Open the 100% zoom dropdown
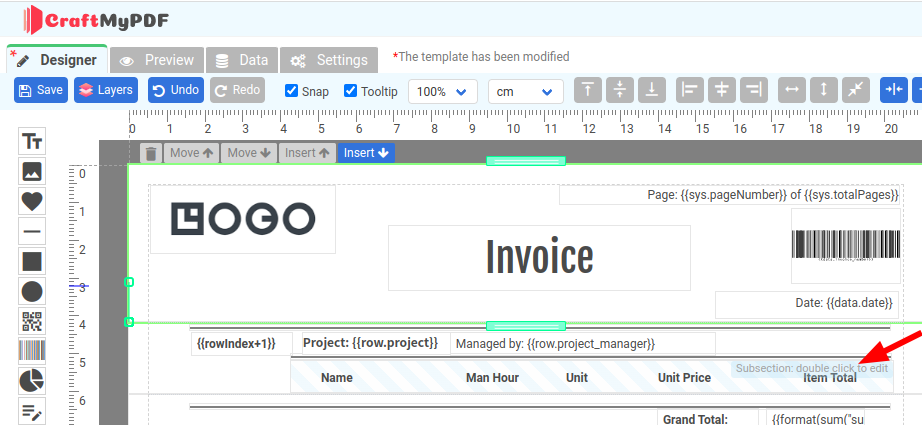Screen dimensions: 922x425 point(442,91)
